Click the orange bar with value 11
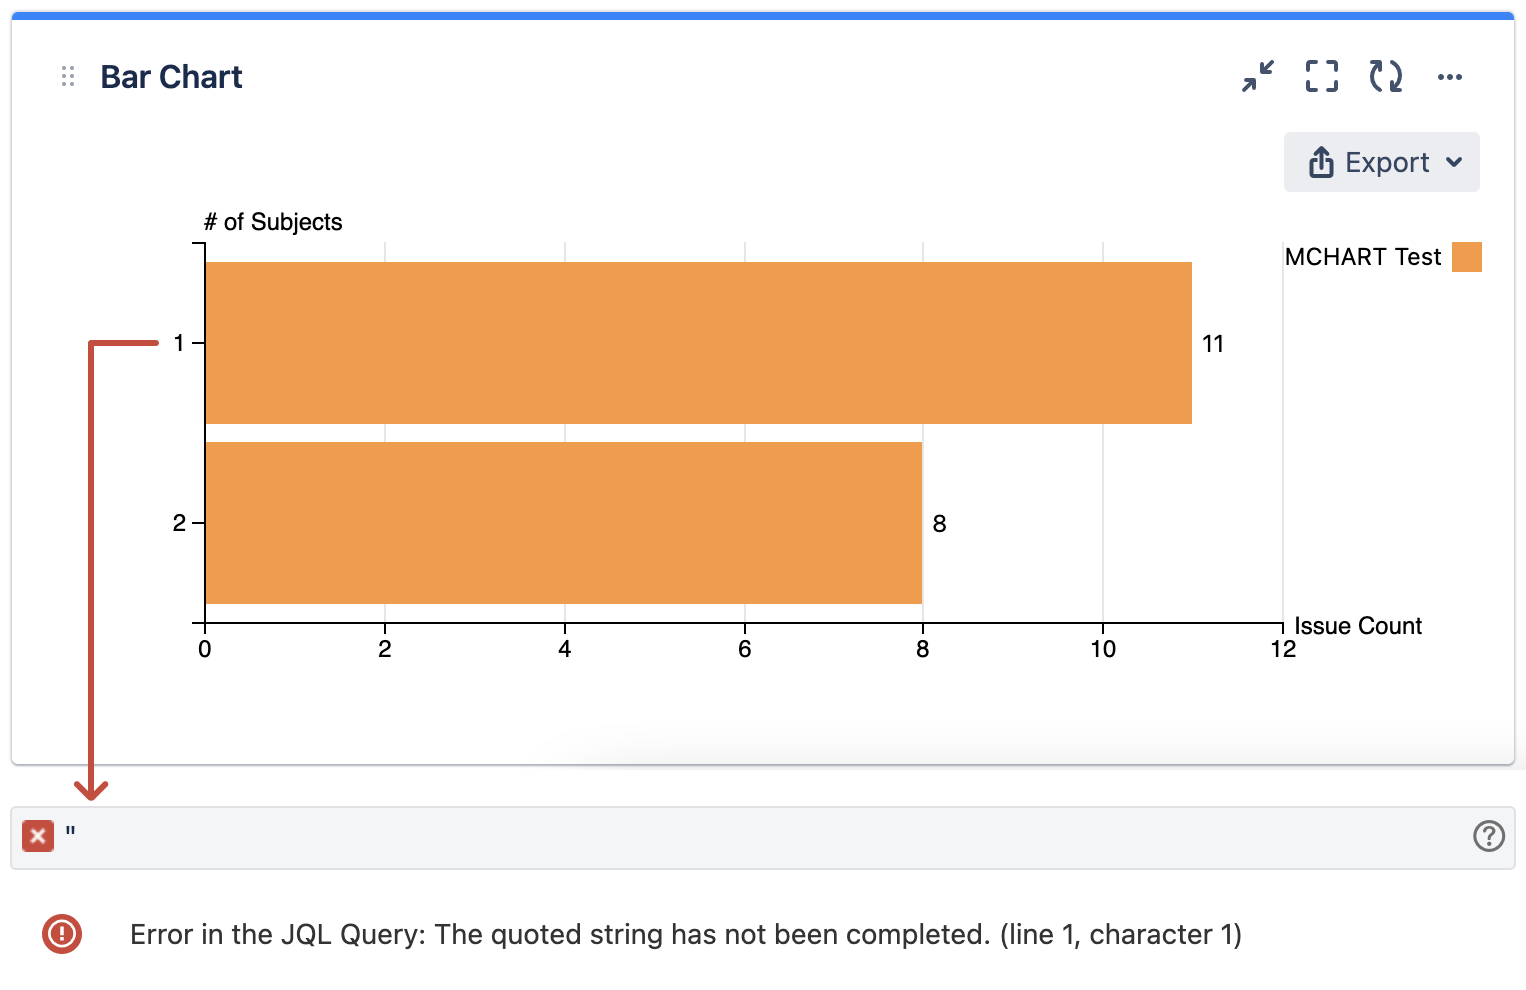The width and height of the screenshot is (1526, 990). click(x=698, y=343)
